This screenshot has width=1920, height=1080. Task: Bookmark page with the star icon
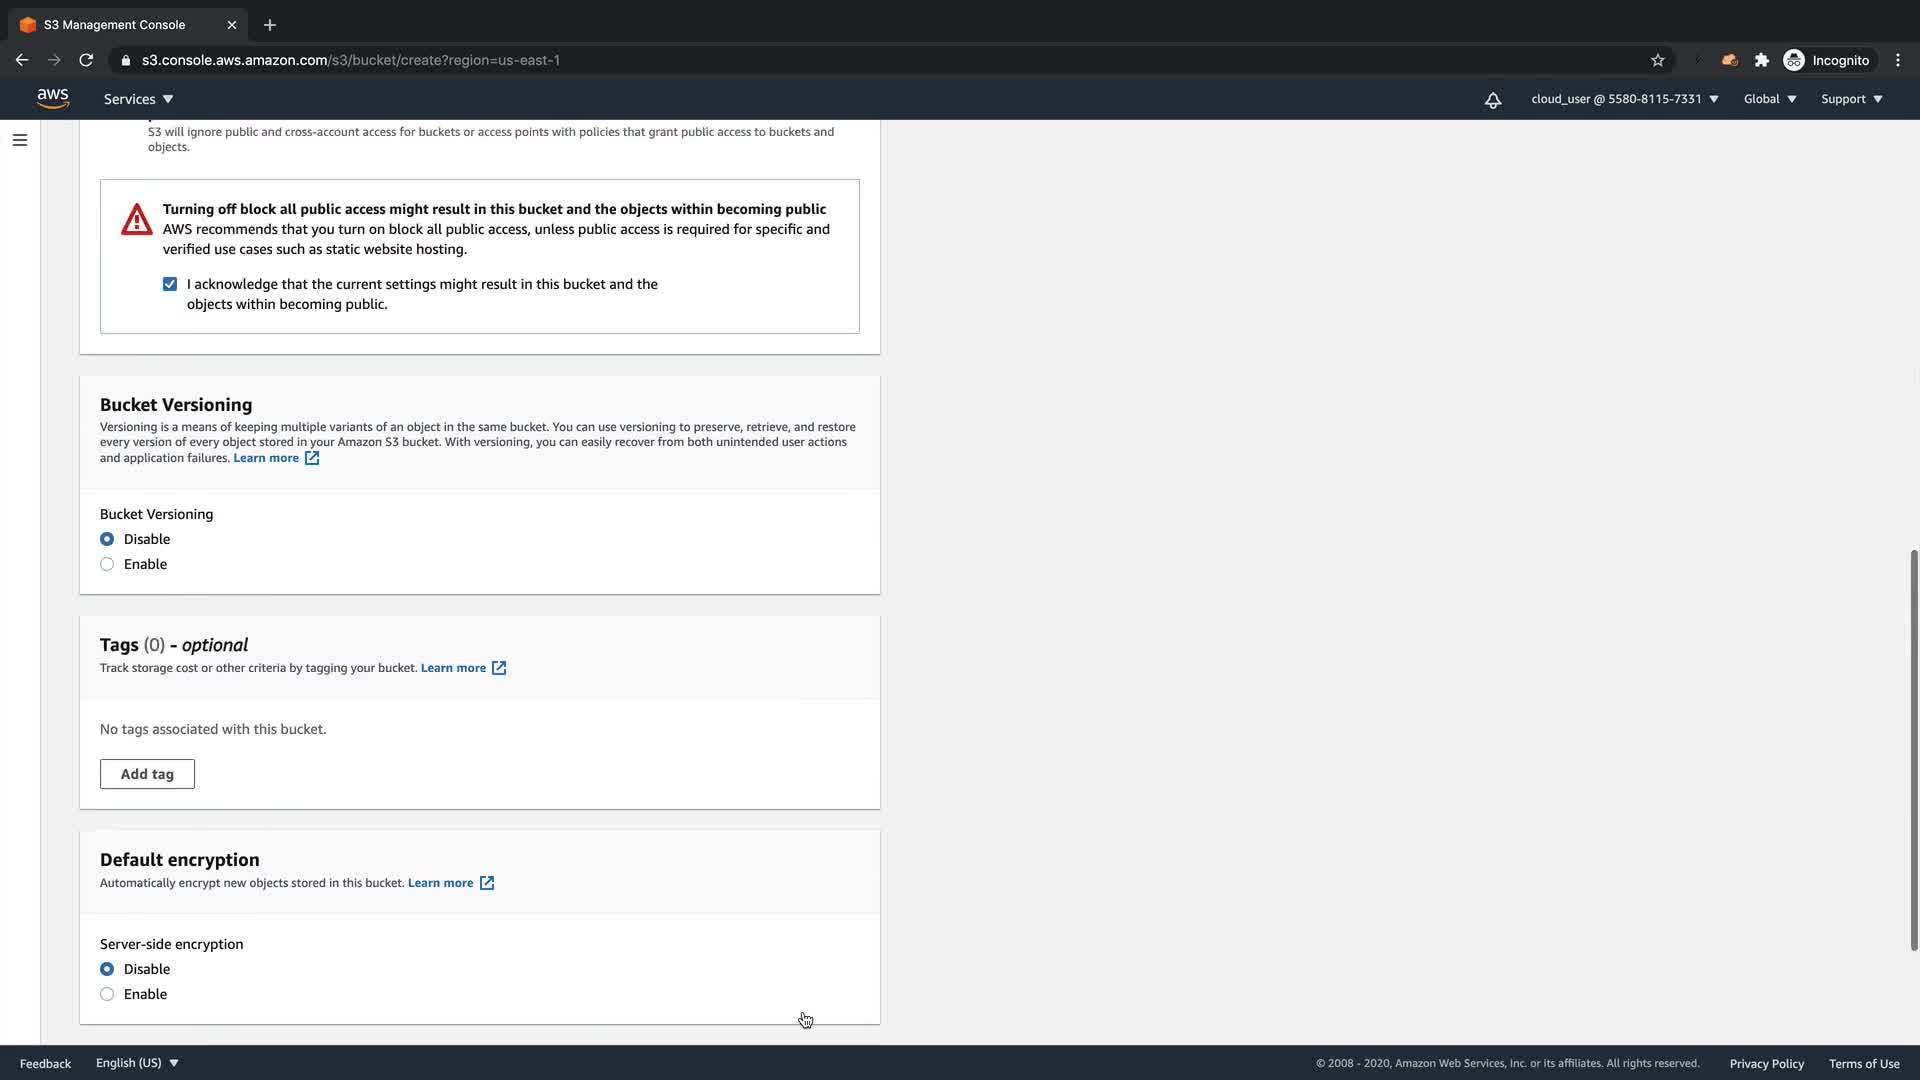point(1658,60)
